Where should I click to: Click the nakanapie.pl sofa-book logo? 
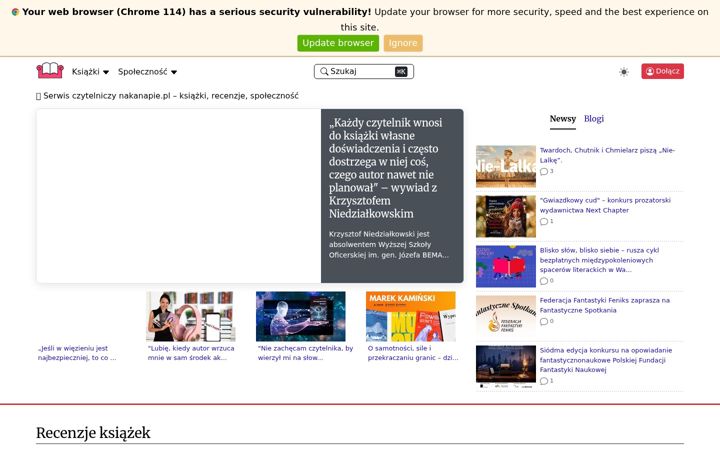coord(50,70)
